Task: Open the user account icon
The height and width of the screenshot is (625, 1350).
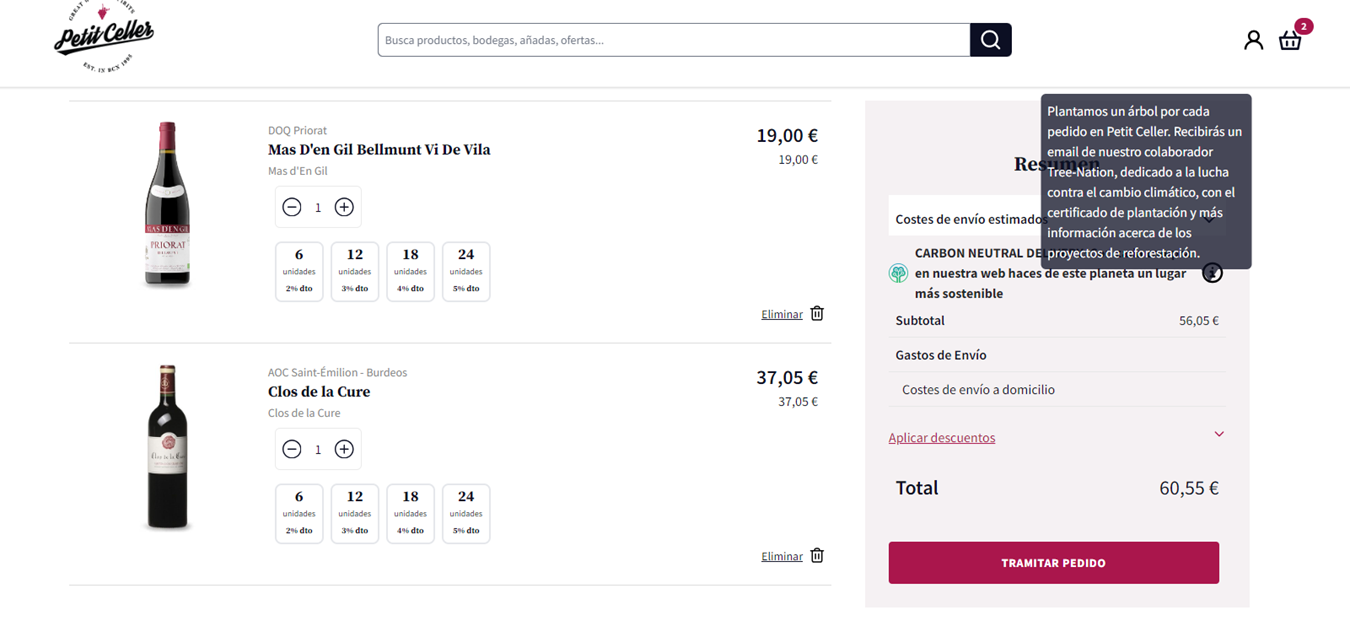Action: [1253, 40]
